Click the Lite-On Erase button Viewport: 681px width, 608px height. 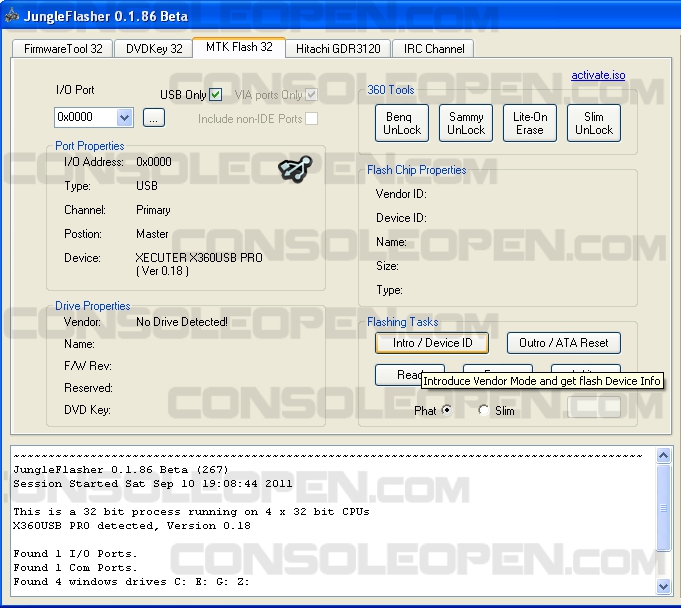(x=530, y=123)
